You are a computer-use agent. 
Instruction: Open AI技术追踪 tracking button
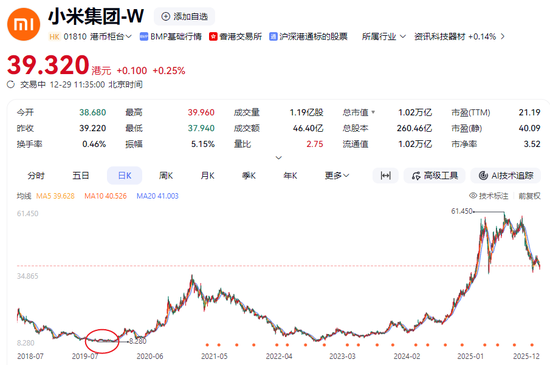506,176
